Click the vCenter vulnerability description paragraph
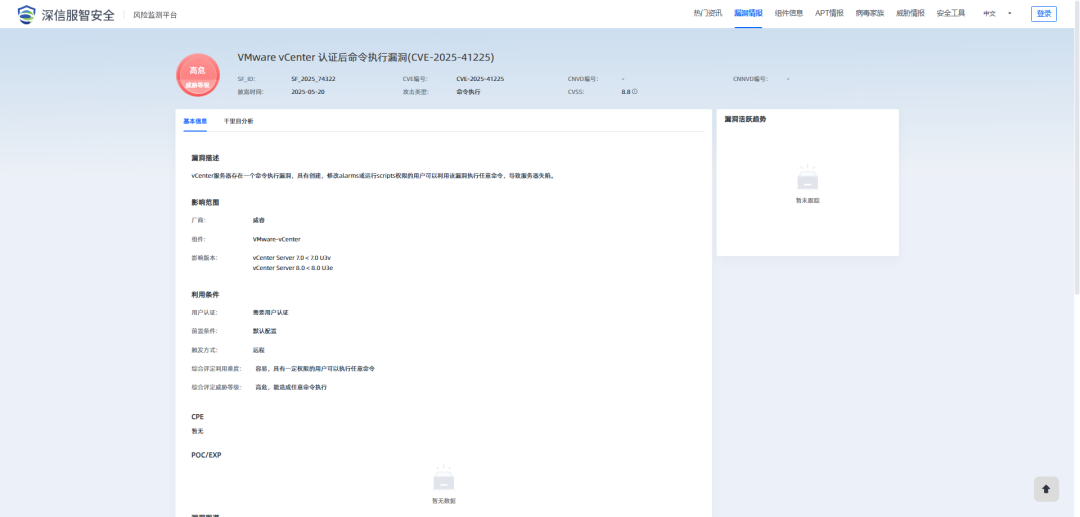1080x517 pixels. pyautogui.click(x=373, y=176)
